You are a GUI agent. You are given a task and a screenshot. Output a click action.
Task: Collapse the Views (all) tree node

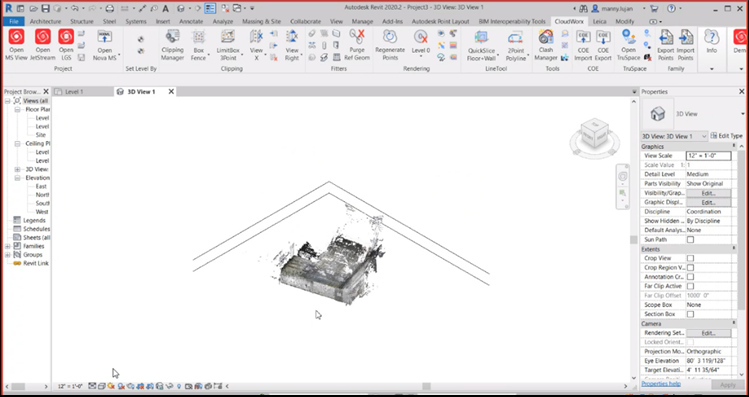point(8,101)
